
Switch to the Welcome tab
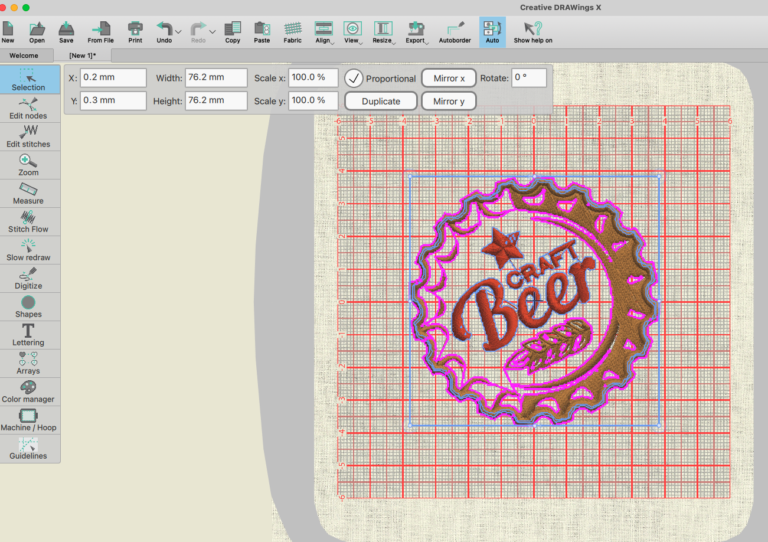pyautogui.click(x=22, y=56)
